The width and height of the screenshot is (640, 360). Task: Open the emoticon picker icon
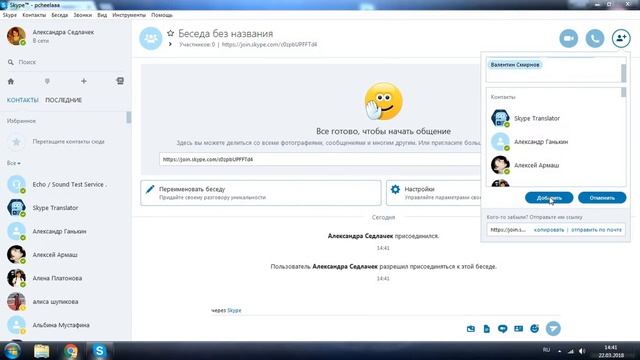534,329
